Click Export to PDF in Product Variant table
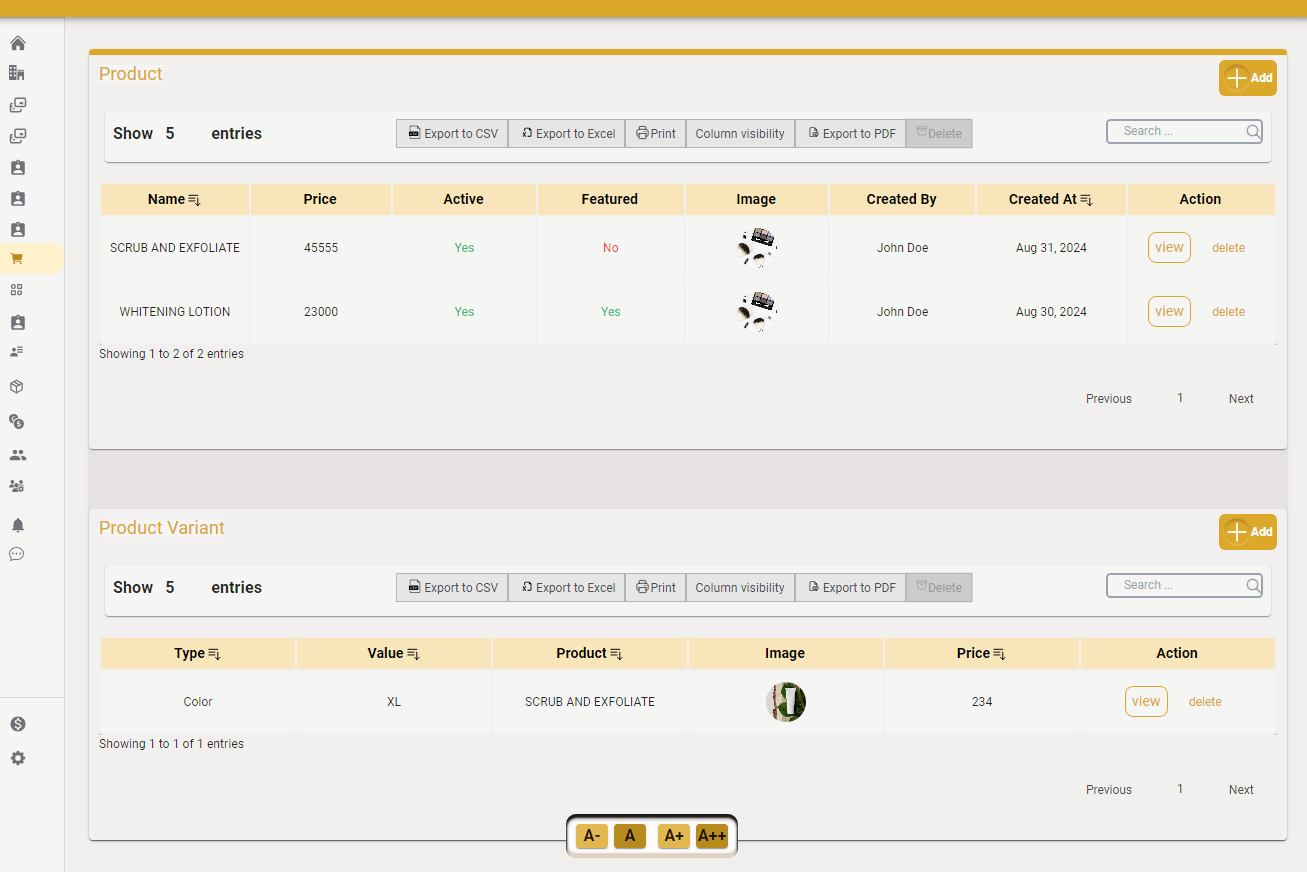Screen dimensions: 1307x872 click(850, 587)
